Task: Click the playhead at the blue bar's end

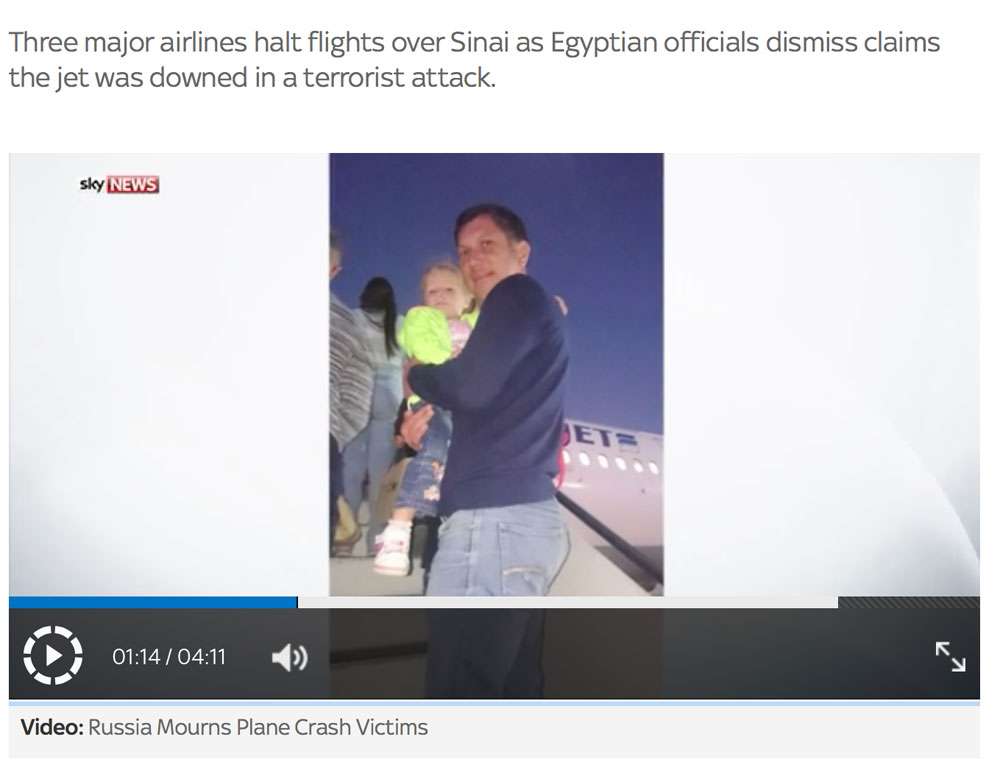Action: pyautogui.click(x=297, y=602)
